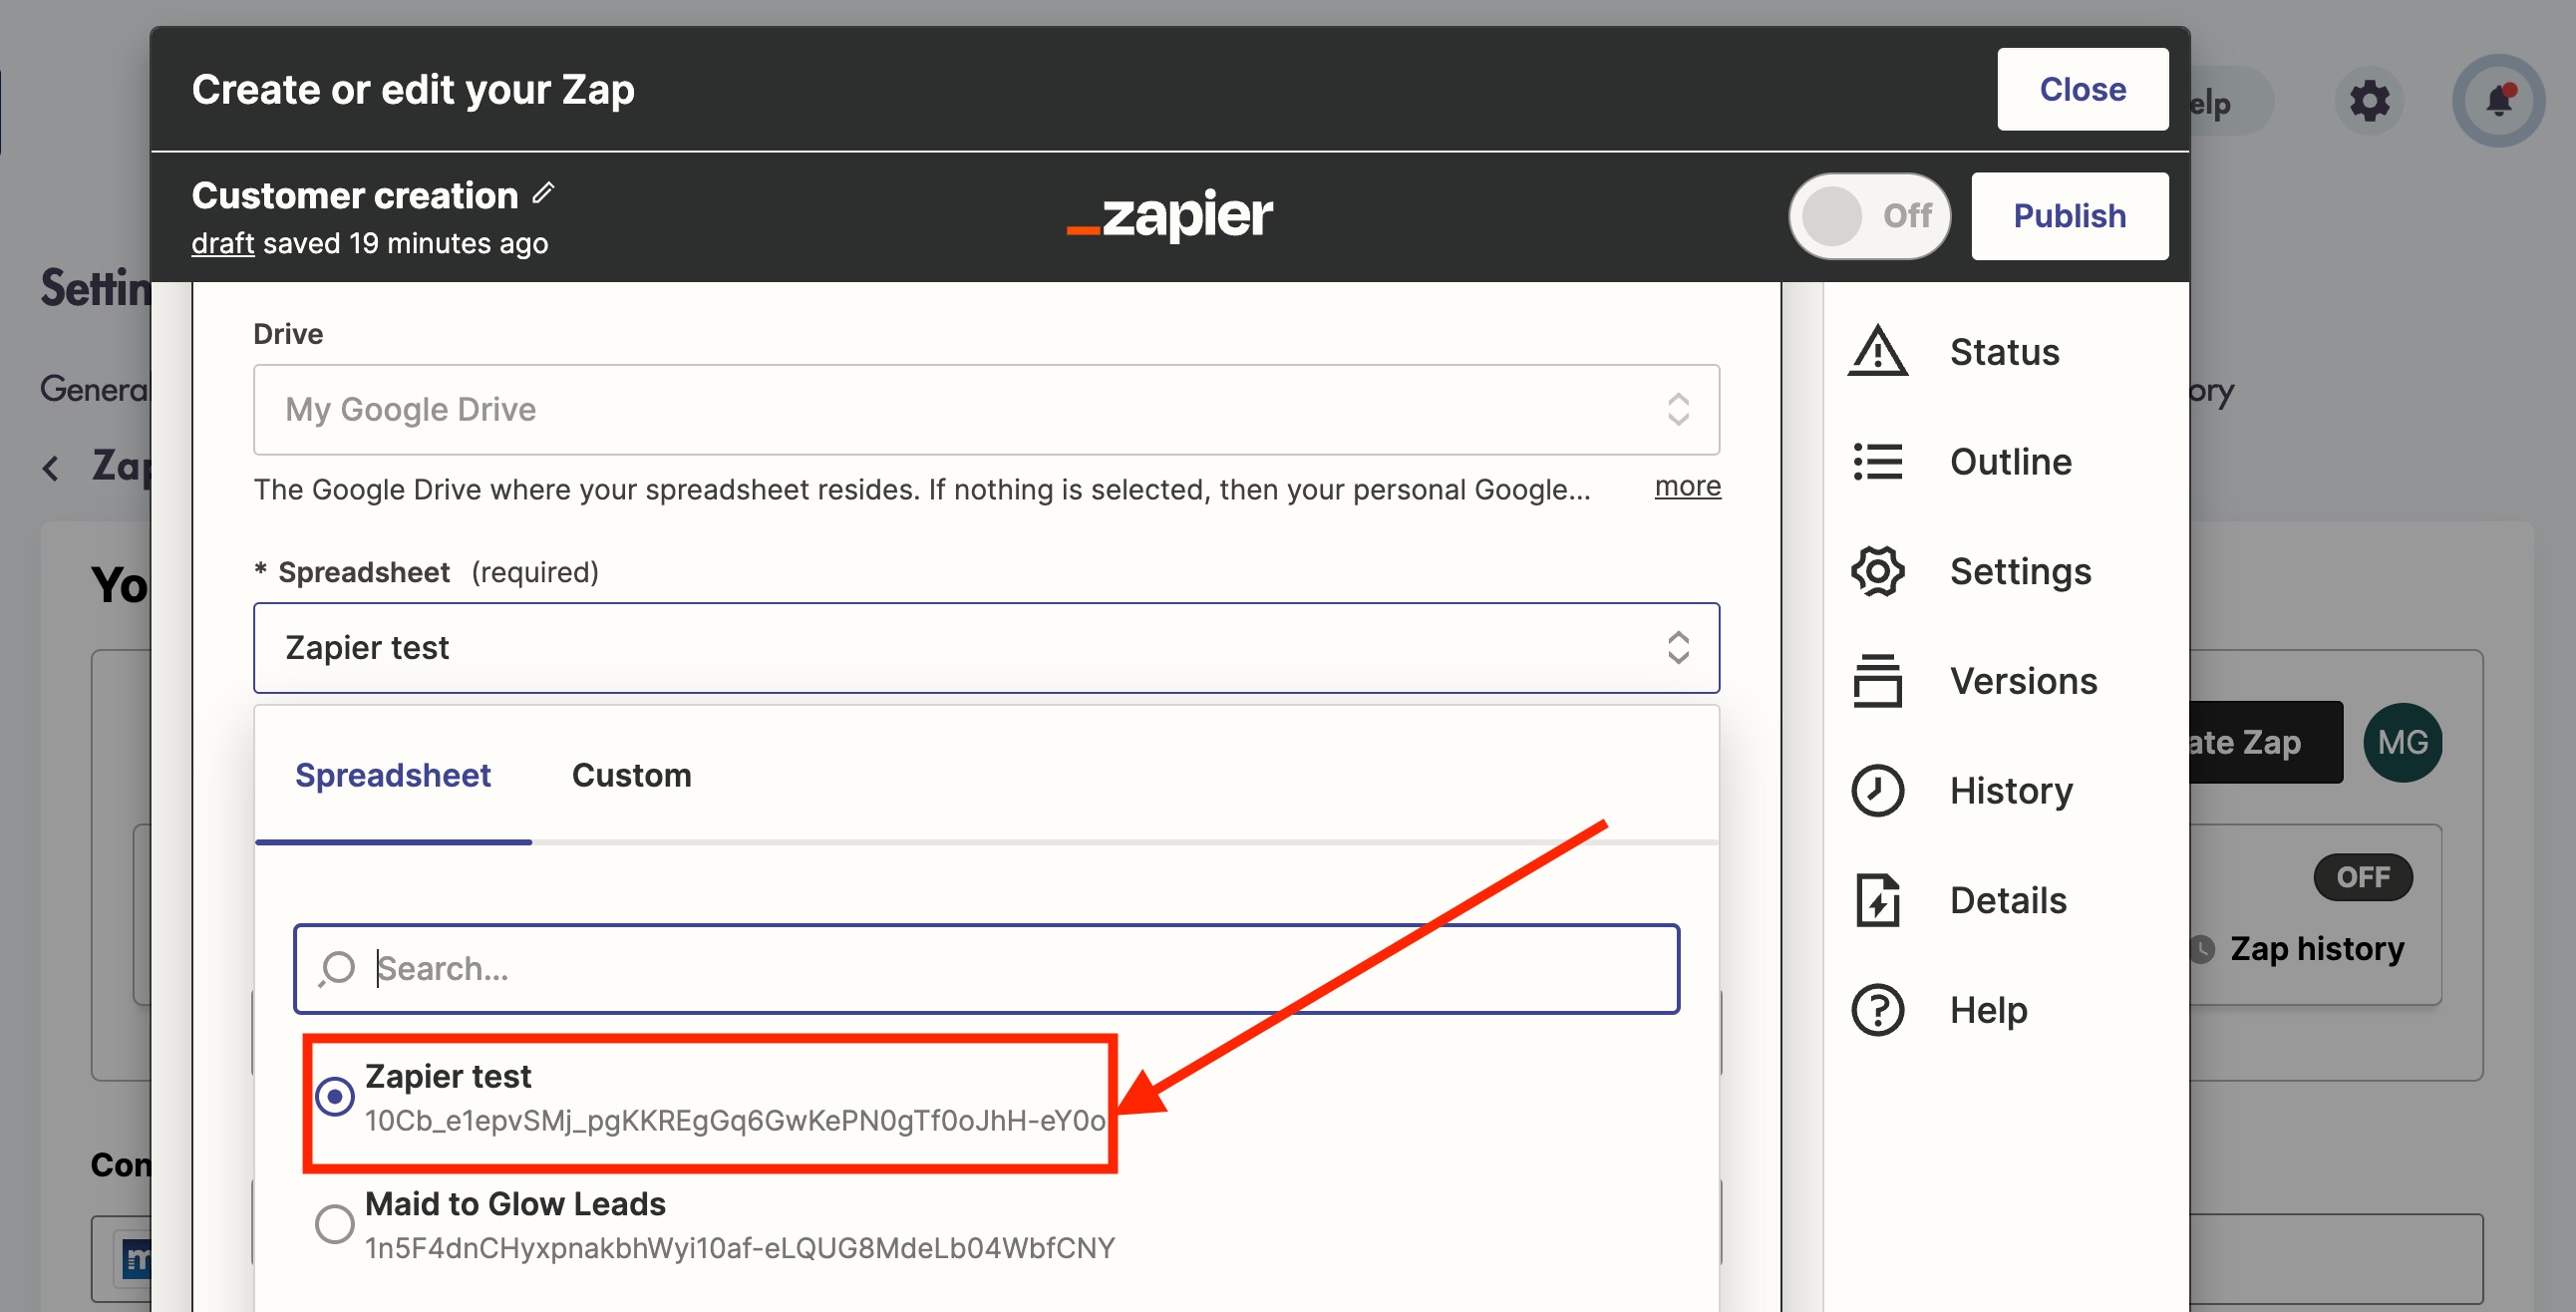Viewport: 2576px width, 1312px height.
Task: Click the Customer creation Zap title
Action: click(354, 195)
